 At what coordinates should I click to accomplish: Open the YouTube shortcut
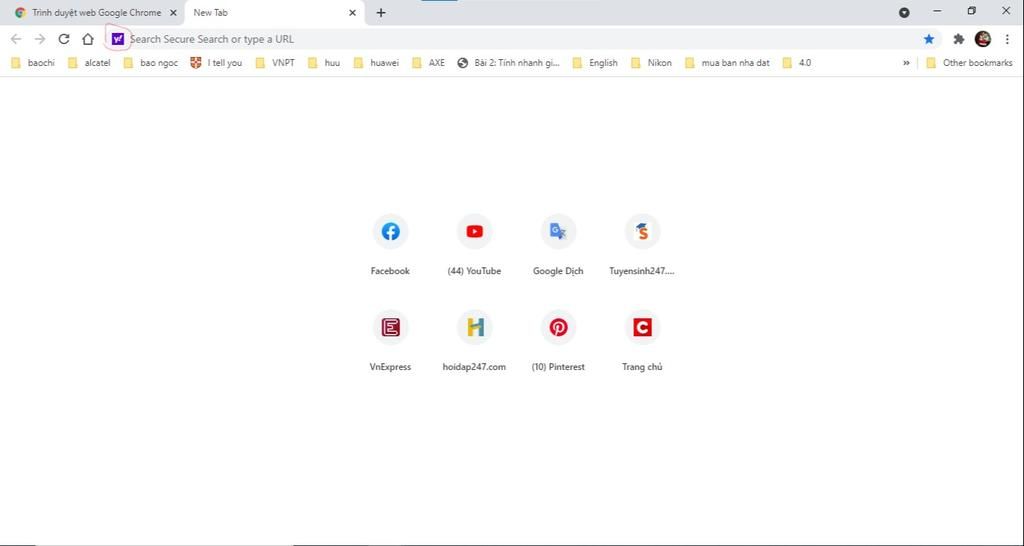474,245
